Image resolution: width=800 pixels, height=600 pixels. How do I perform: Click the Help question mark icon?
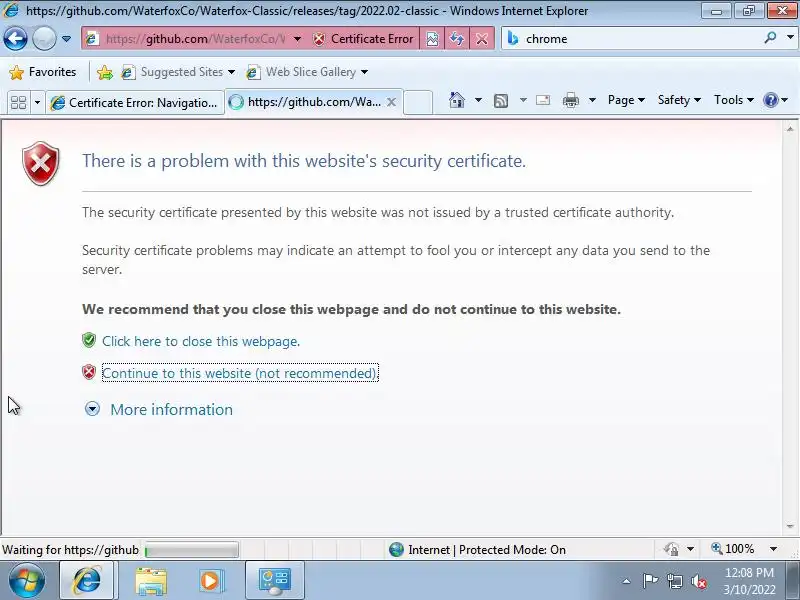point(770,100)
